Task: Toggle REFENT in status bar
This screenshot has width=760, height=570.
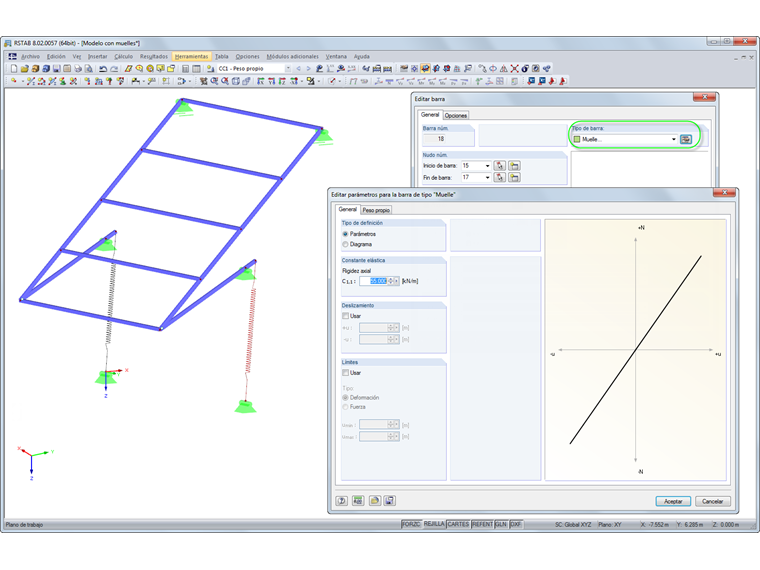Action: [482, 524]
